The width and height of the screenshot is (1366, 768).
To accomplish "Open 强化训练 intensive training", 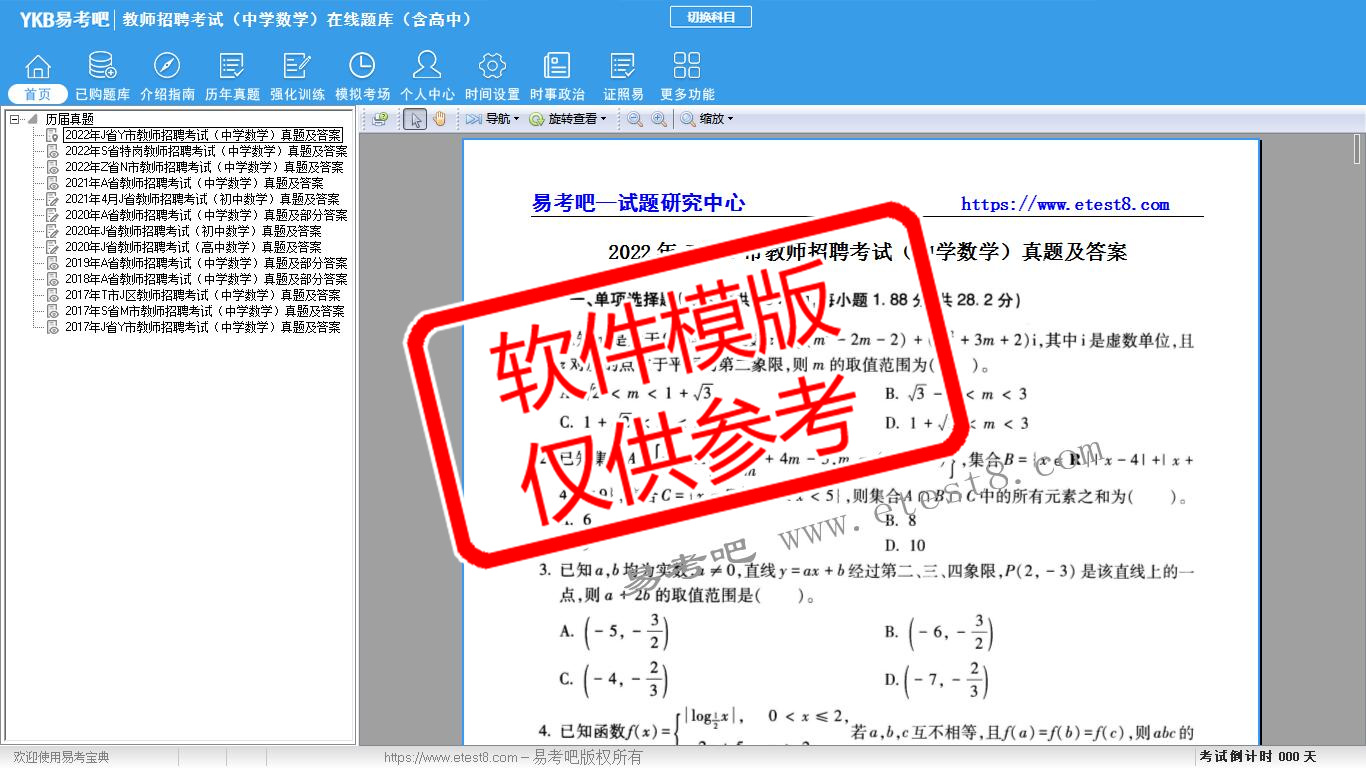I will click(297, 76).
